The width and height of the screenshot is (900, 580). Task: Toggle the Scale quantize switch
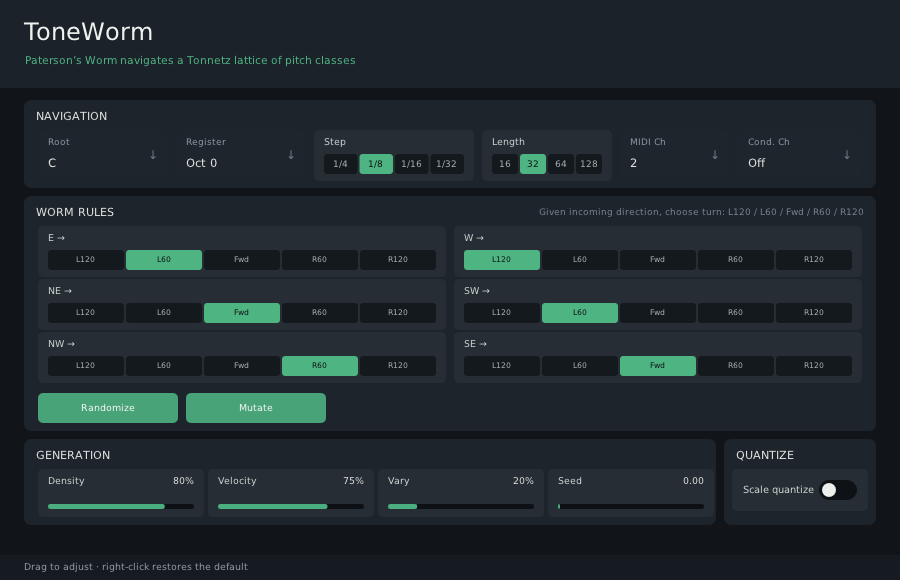pos(838,490)
